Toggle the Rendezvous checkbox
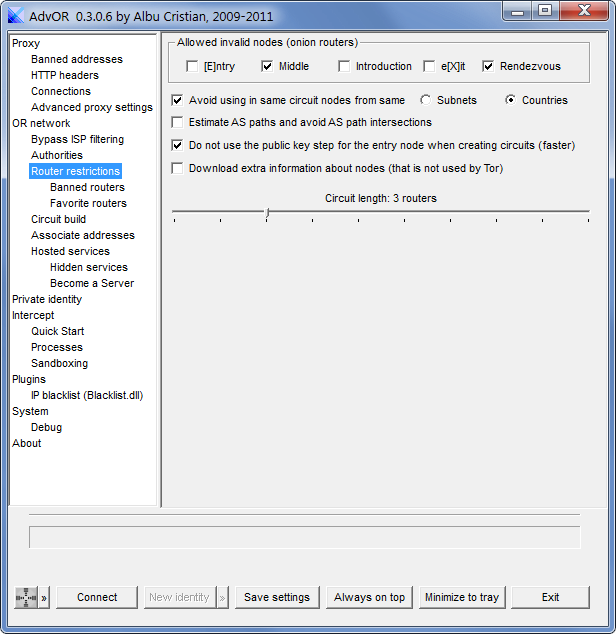The height and width of the screenshot is (634, 616). tap(488, 66)
